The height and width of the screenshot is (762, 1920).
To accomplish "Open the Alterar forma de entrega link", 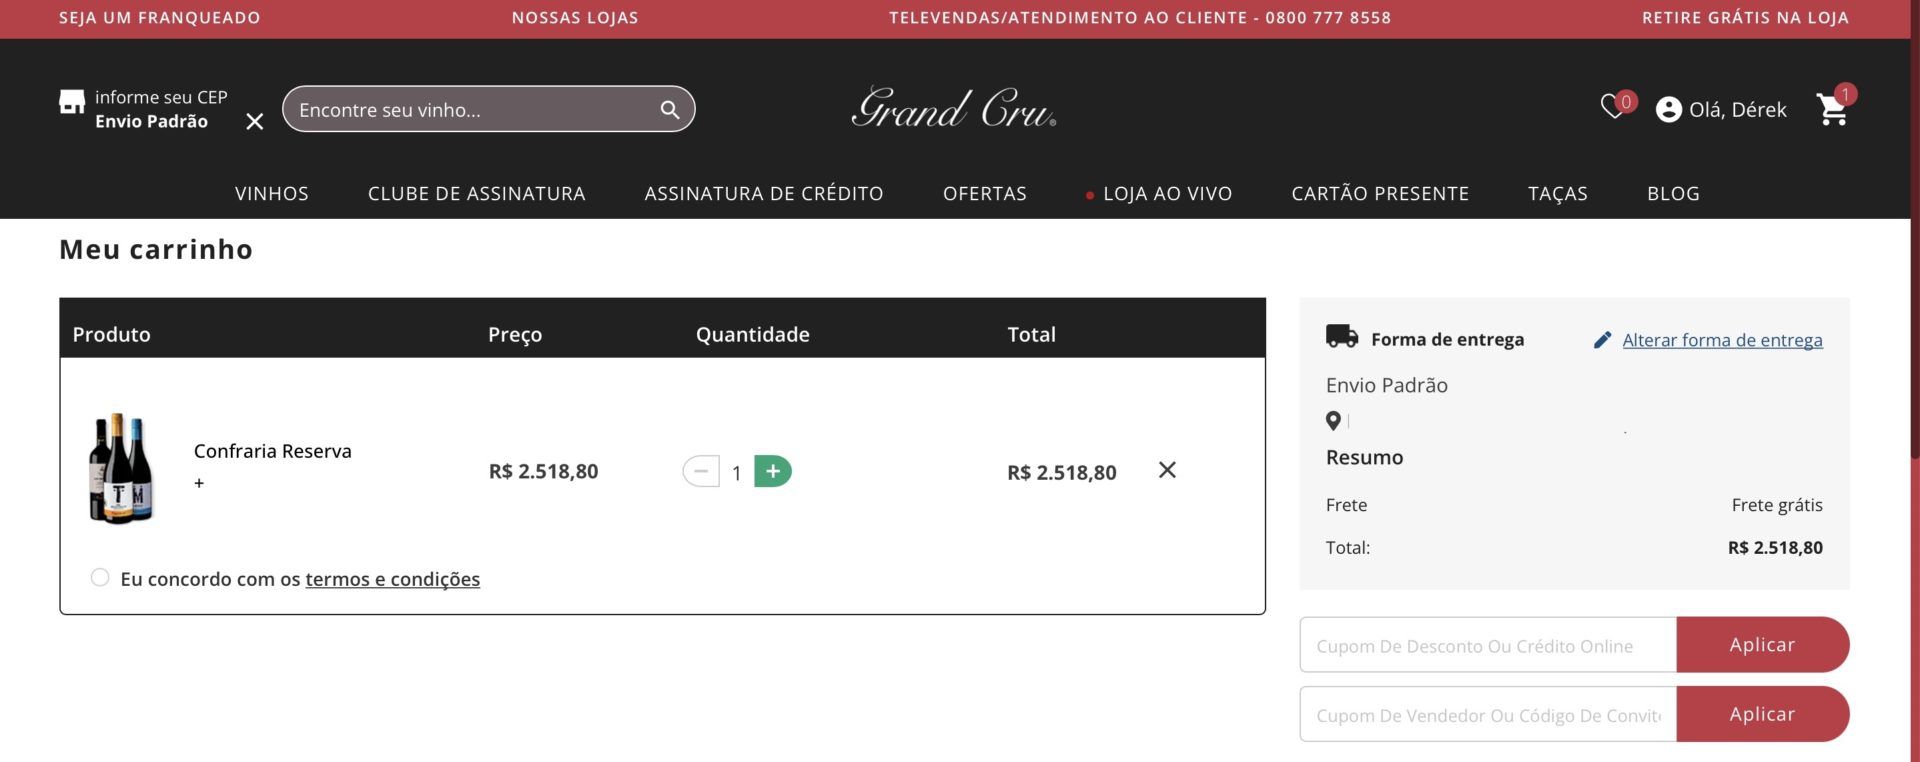I will click(x=1722, y=340).
